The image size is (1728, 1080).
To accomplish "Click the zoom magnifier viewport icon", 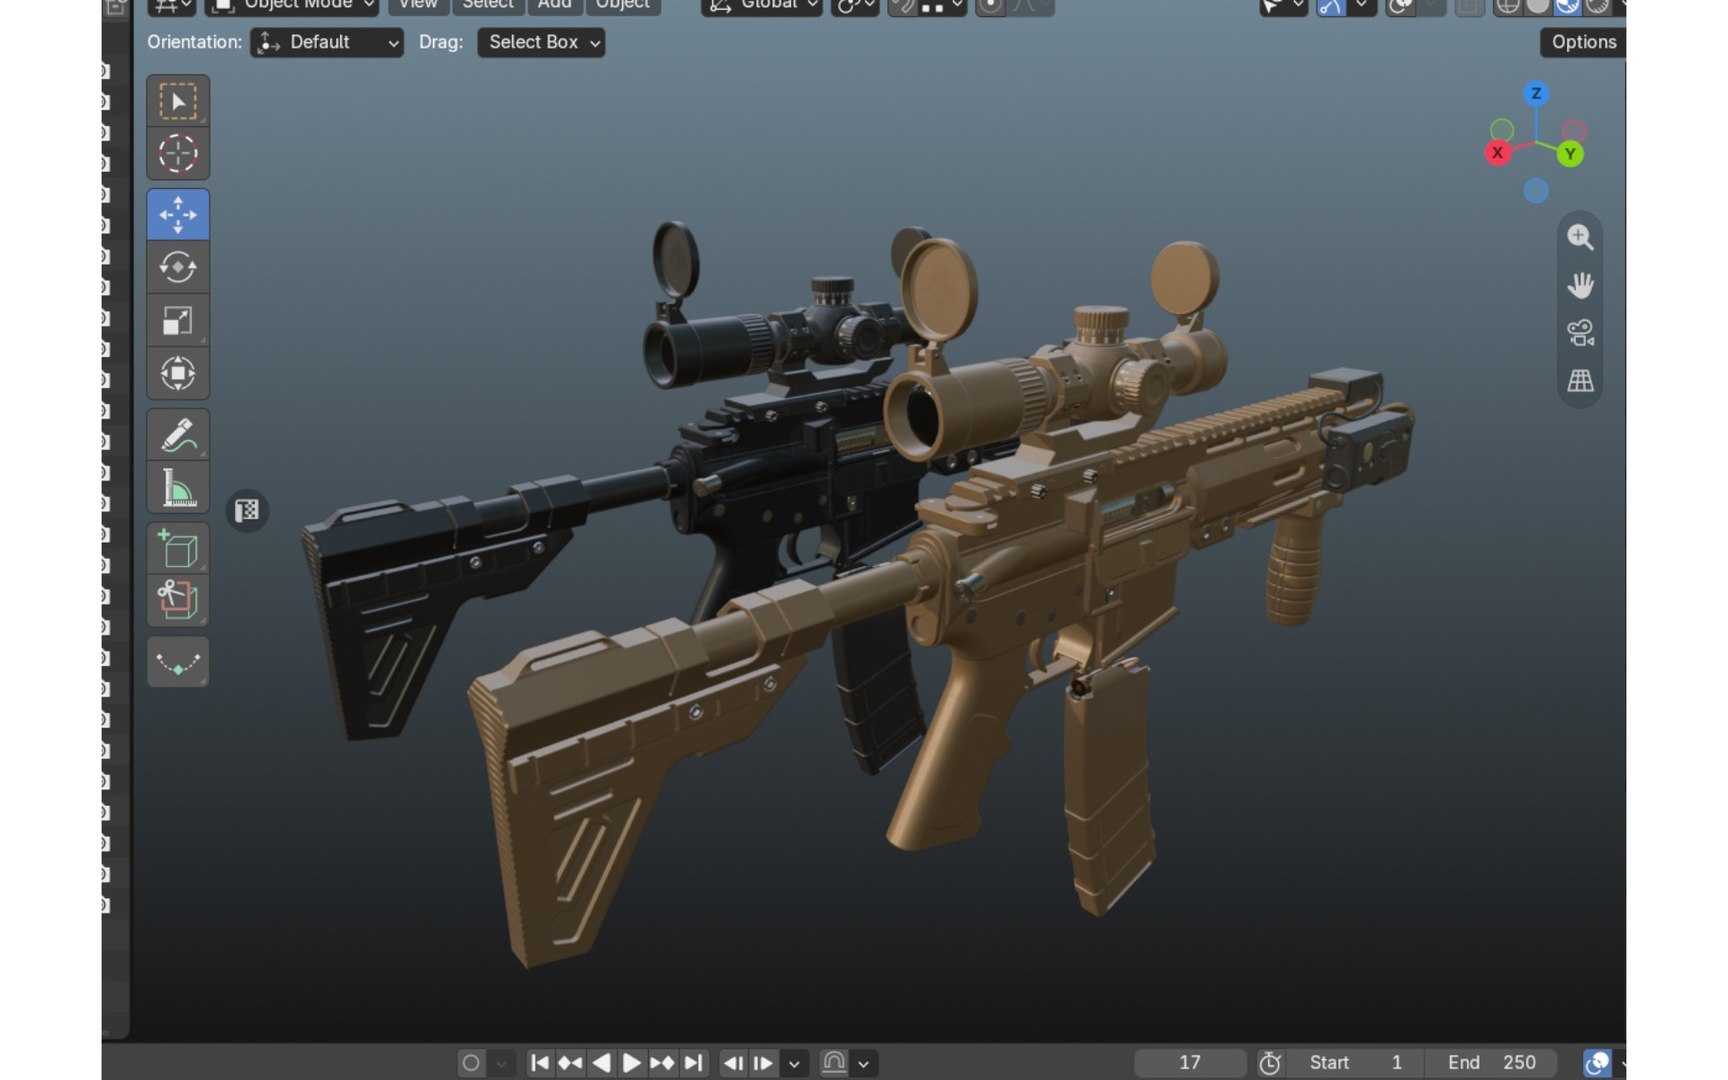I will point(1580,237).
